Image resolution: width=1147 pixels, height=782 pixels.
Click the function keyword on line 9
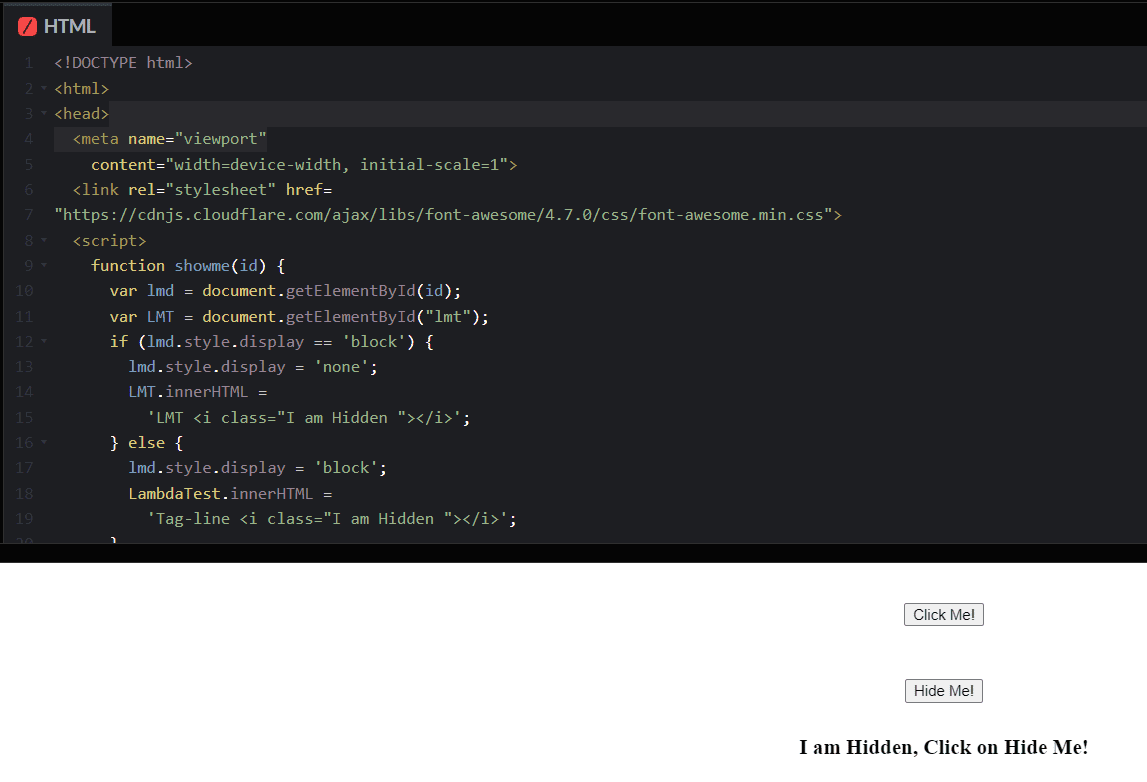[x=128, y=265]
